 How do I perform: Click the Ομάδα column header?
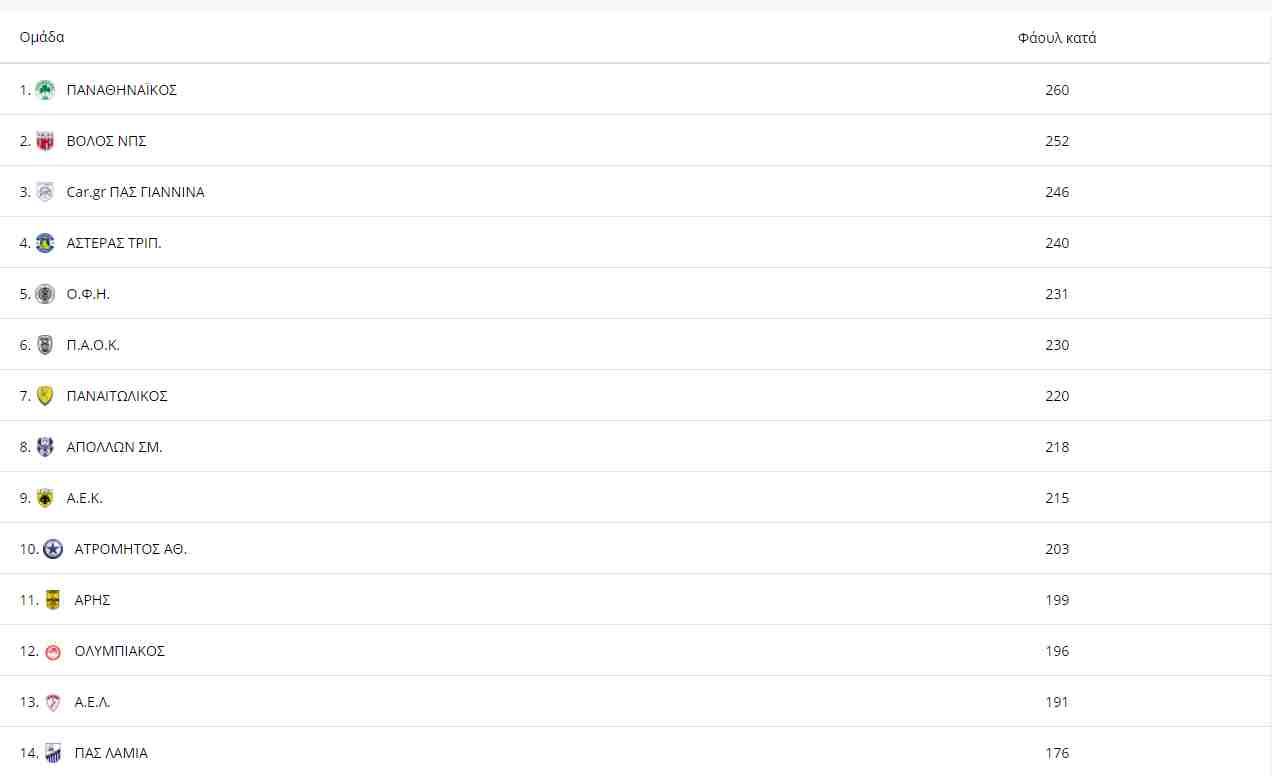(x=42, y=37)
